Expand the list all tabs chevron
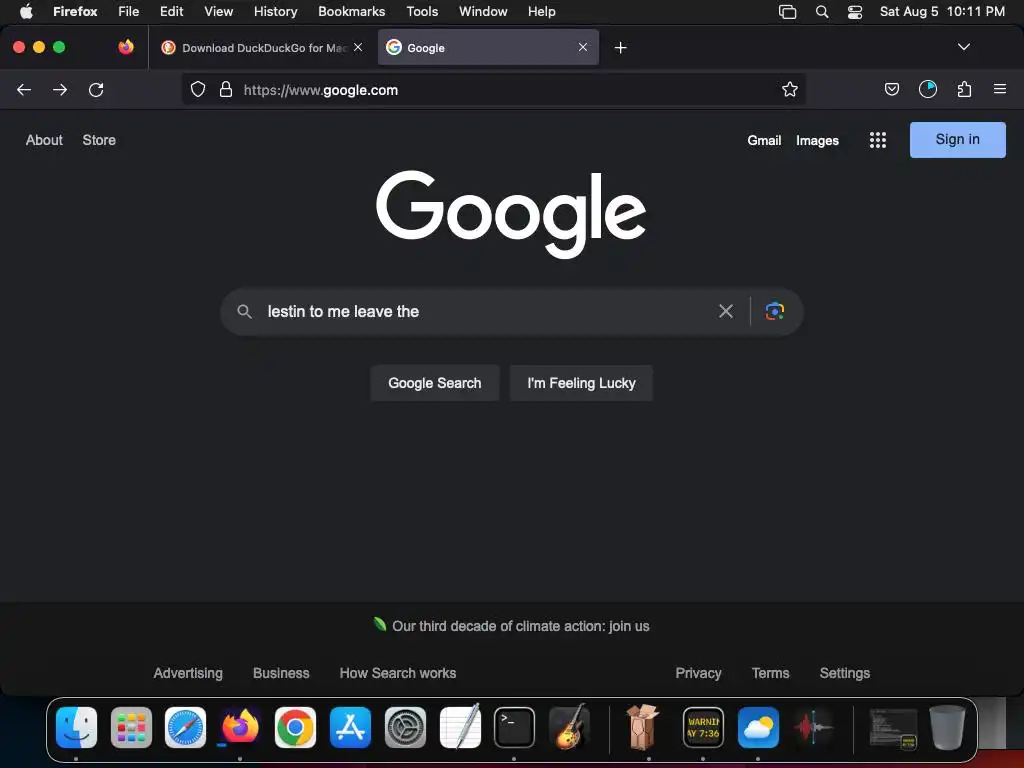The height and width of the screenshot is (768, 1024). pos(963,47)
